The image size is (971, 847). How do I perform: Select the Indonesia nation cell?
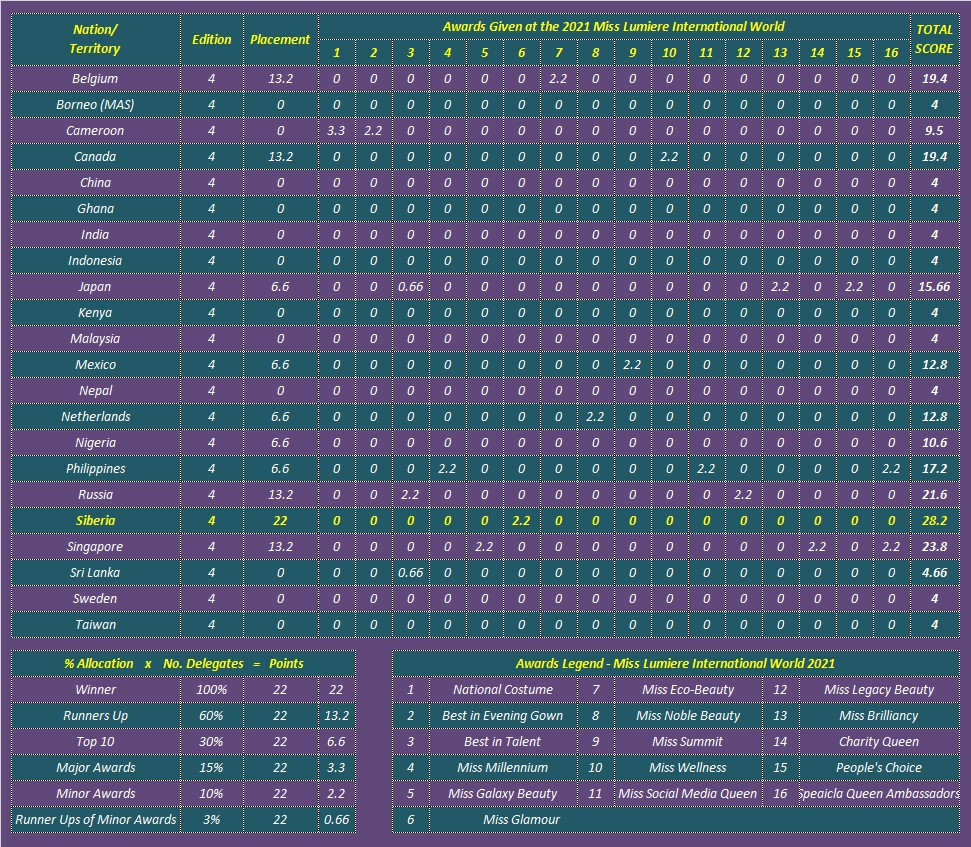pos(95,261)
